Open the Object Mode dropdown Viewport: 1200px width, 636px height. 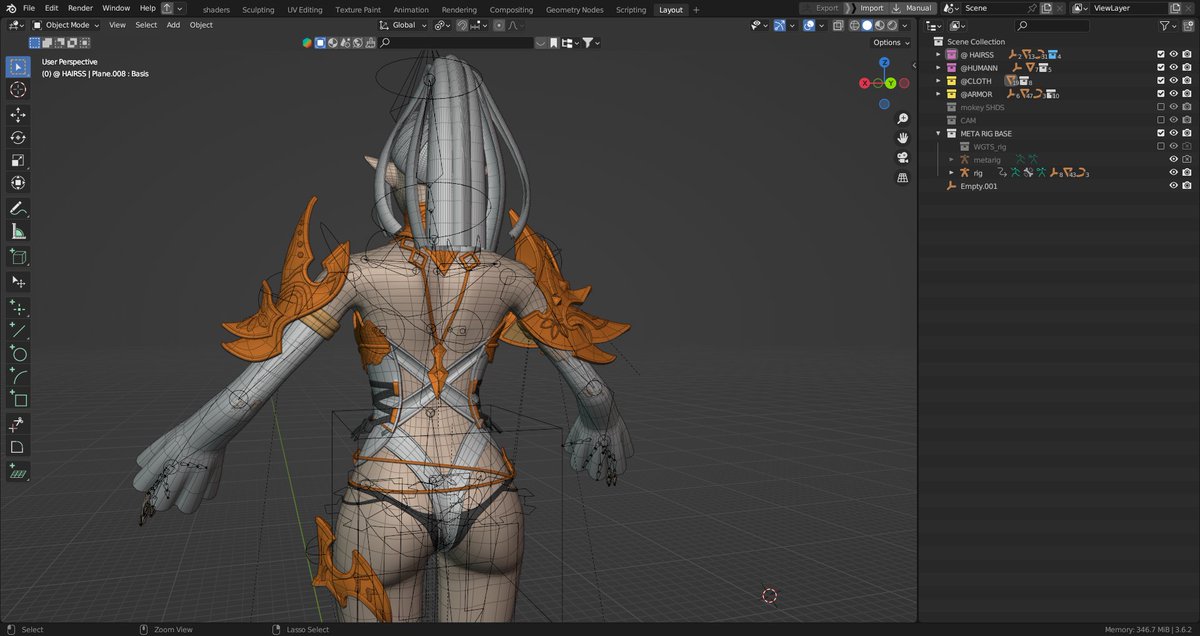point(65,25)
